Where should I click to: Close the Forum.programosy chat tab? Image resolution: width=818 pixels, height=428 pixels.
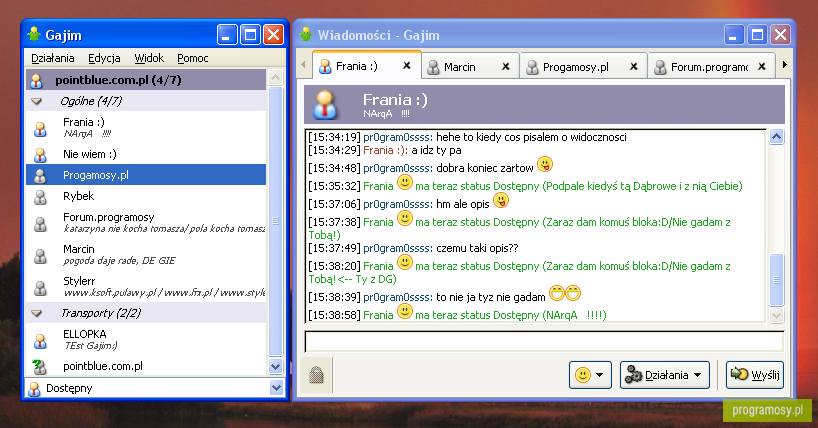[762, 66]
